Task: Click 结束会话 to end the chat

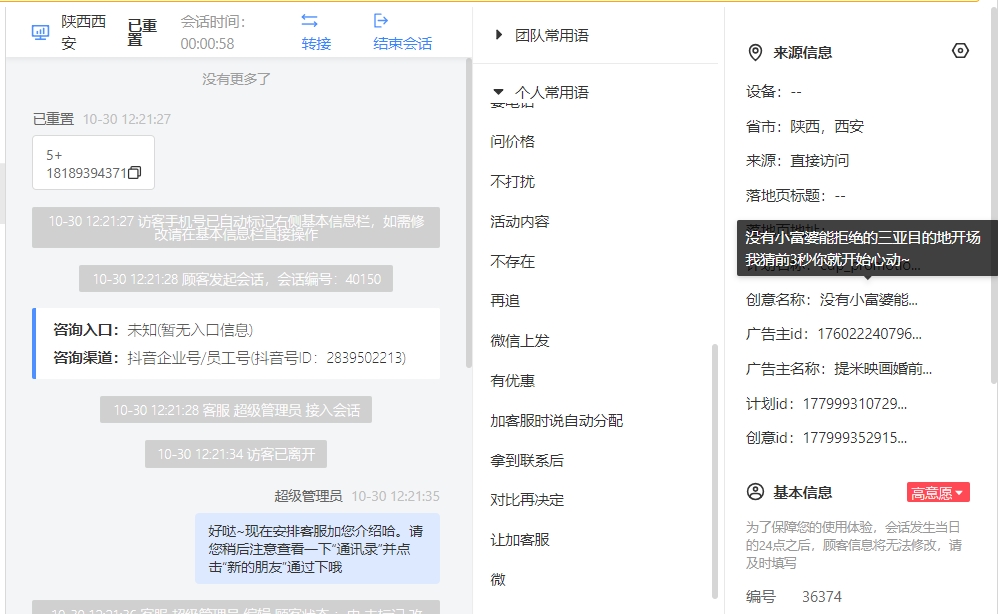Action: point(402,43)
